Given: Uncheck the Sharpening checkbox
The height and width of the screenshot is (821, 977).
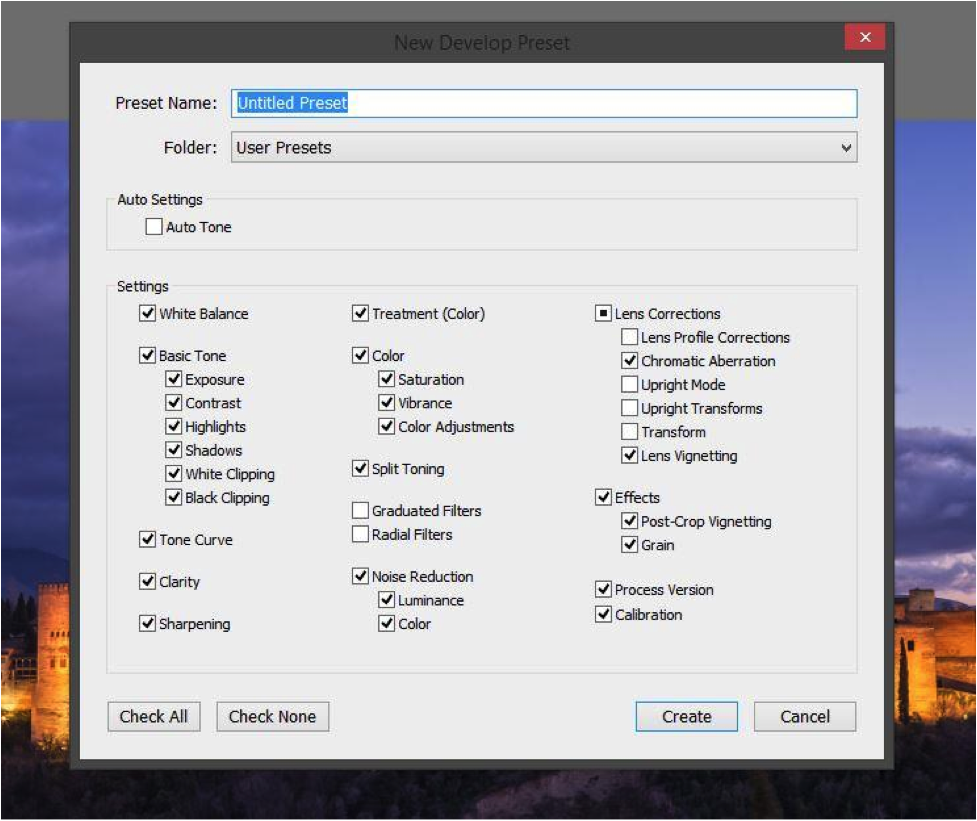Looking at the screenshot, I should pos(148,623).
